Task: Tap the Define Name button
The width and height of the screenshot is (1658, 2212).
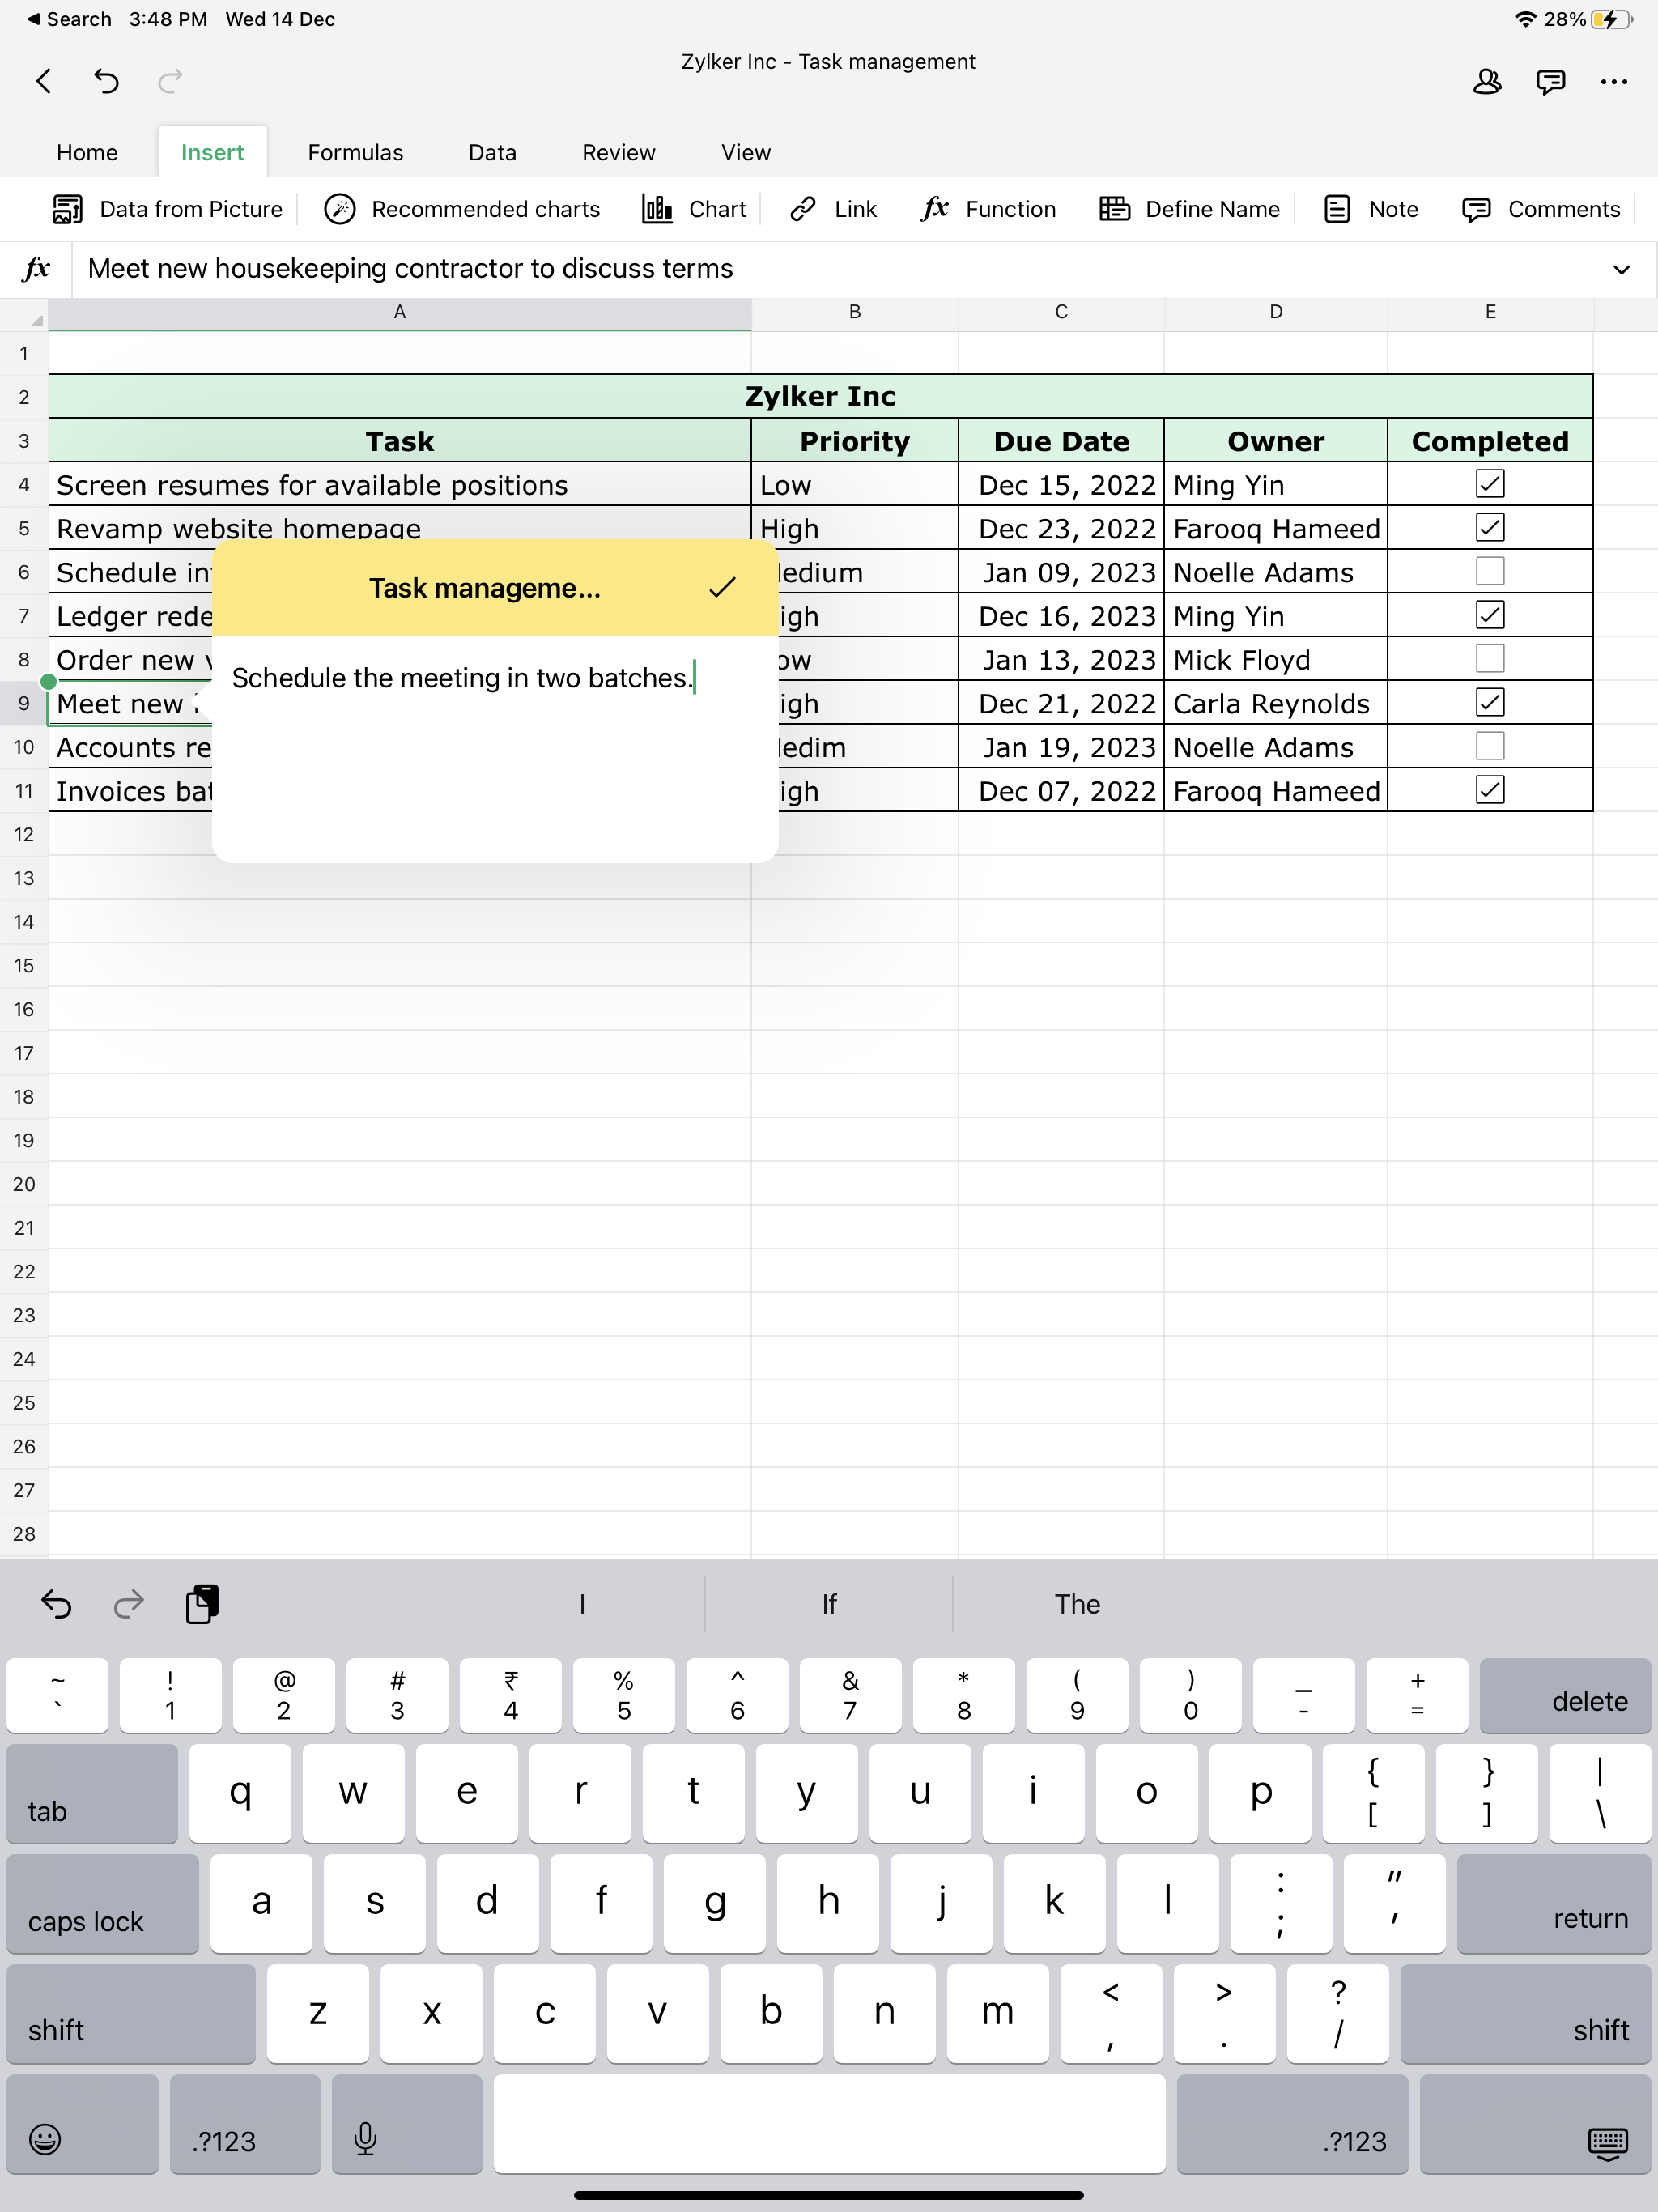Action: click(1189, 209)
